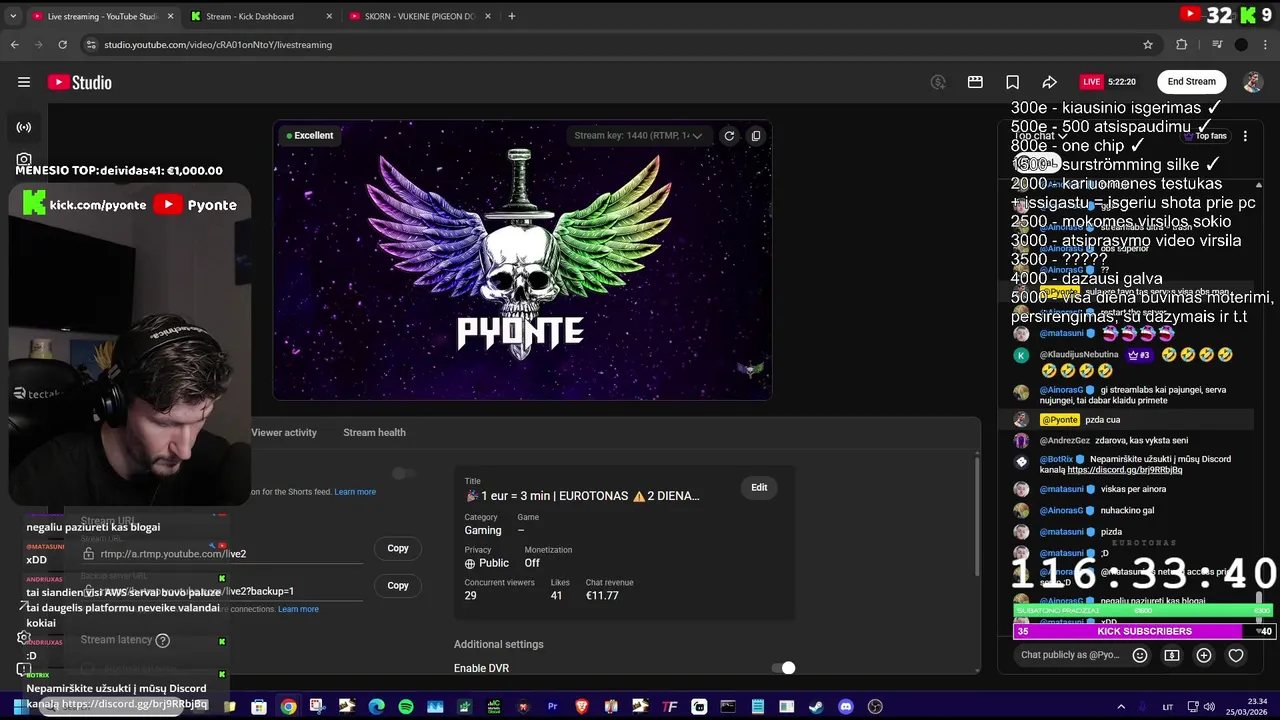
Task: Click the Excellent connection status
Action: [x=310, y=135]
